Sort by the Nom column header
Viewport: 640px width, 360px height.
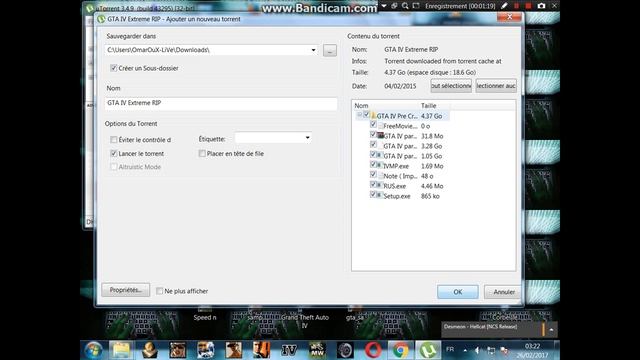click(x=385, y=106)
